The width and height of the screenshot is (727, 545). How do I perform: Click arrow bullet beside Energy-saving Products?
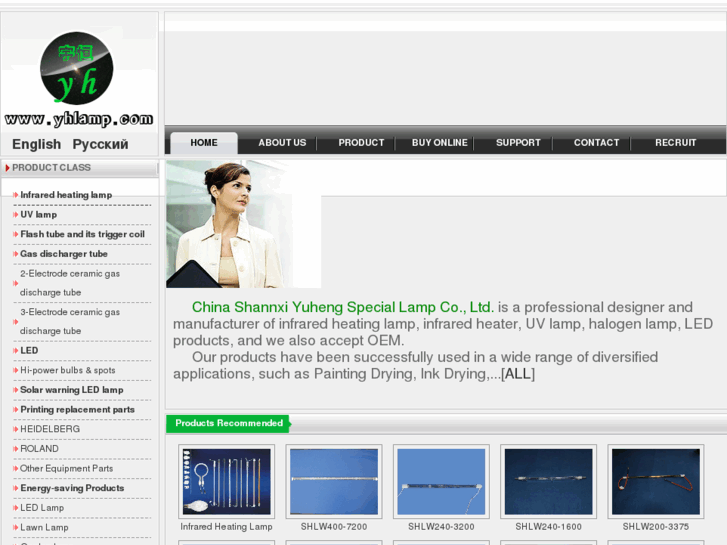point(16,488)
